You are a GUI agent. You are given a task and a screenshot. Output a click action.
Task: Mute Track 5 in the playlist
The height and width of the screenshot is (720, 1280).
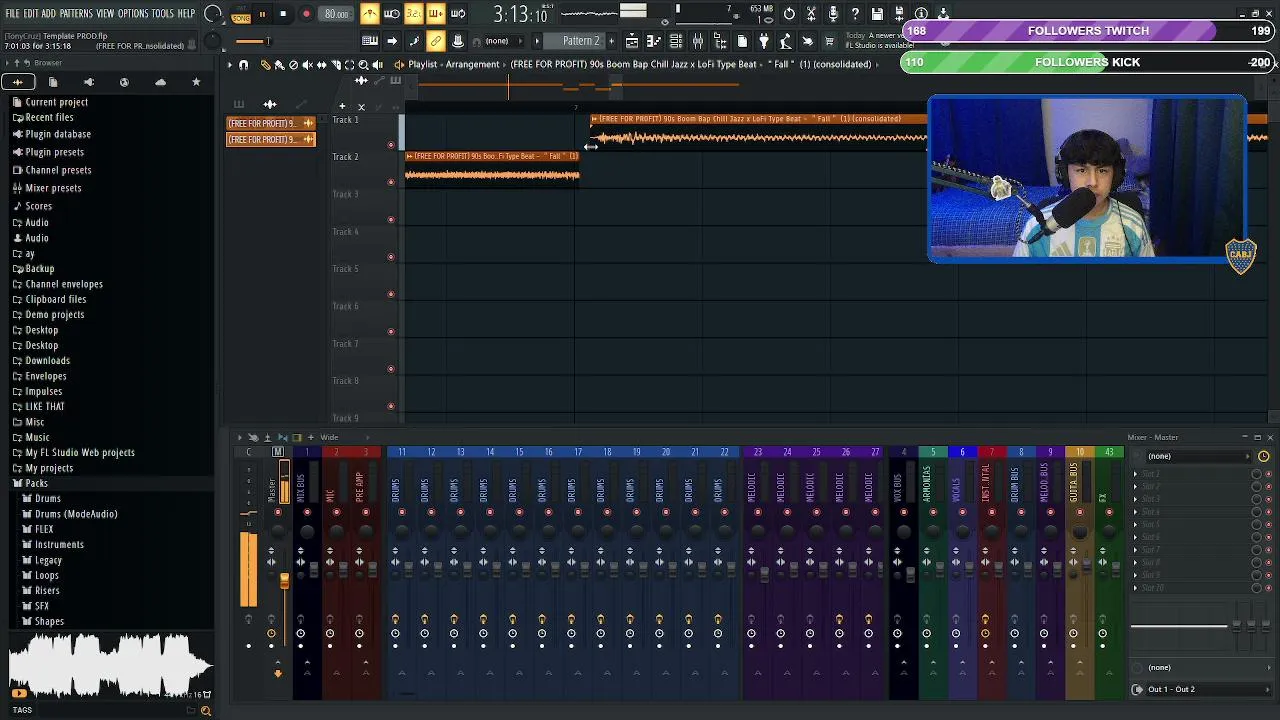point(391,294)
